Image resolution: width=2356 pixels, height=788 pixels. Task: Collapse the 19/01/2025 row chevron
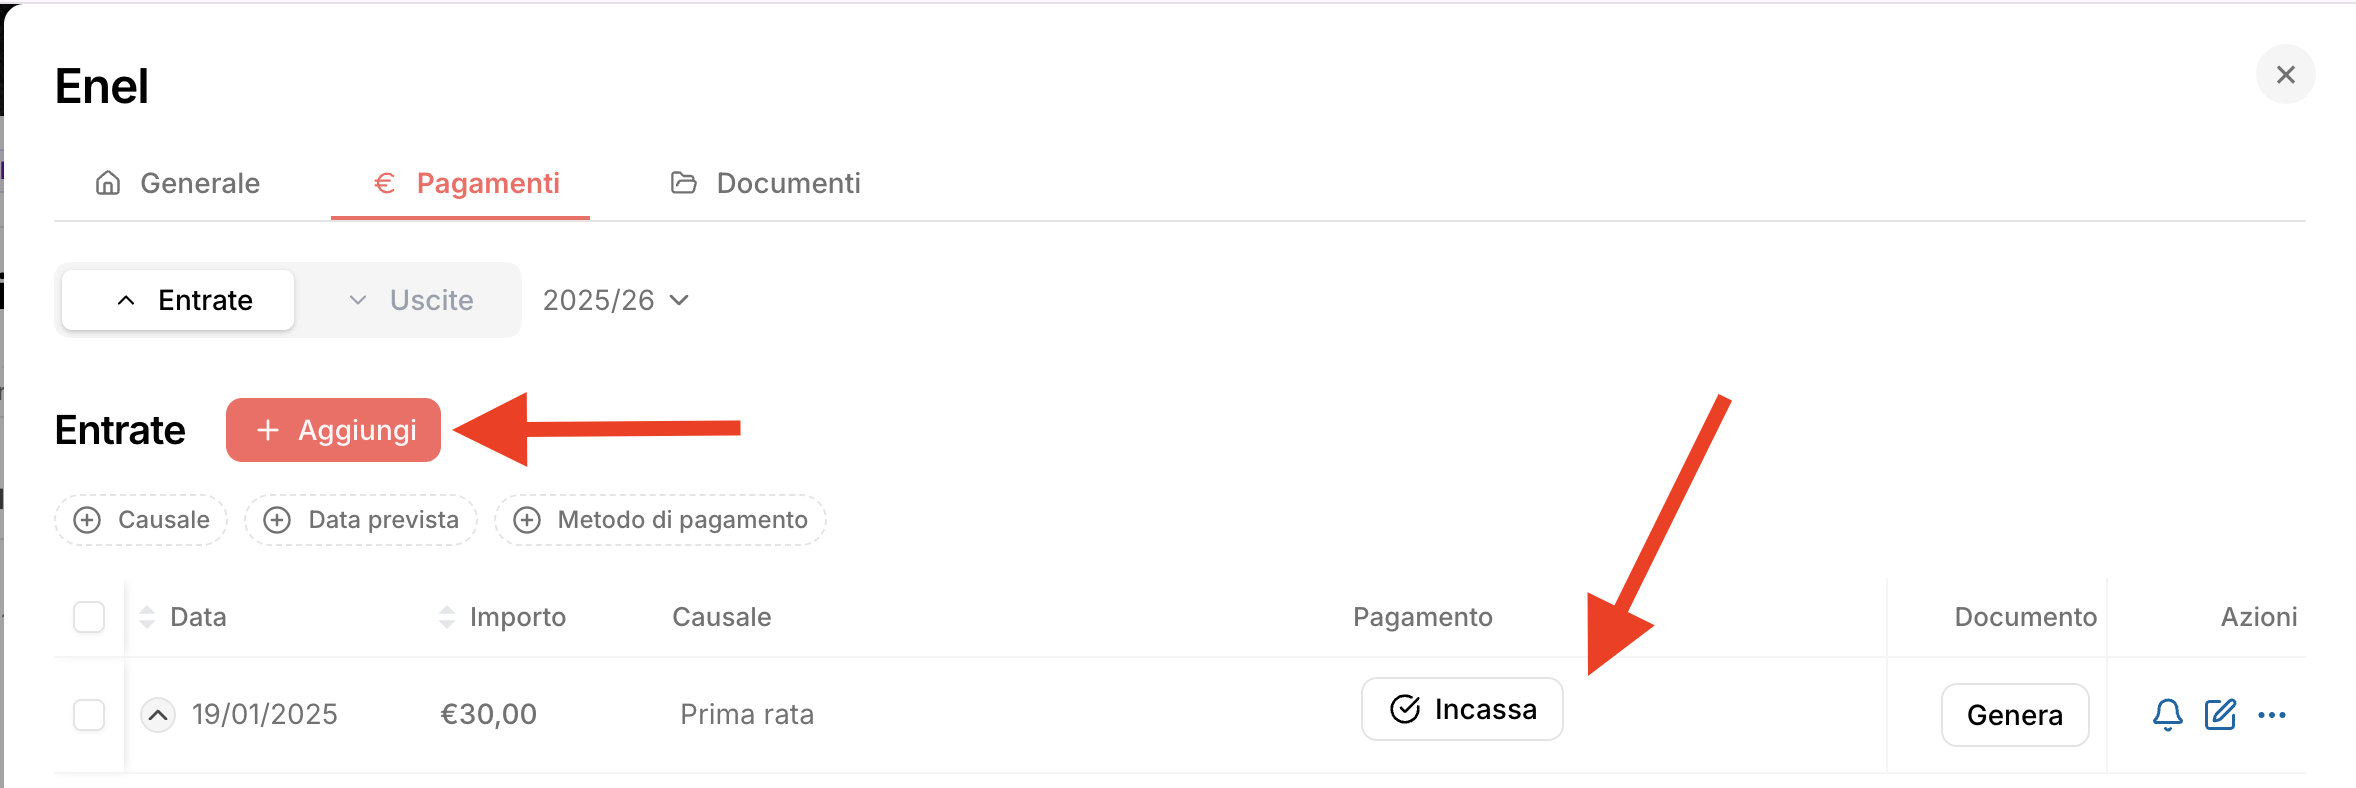click(158, 714)
